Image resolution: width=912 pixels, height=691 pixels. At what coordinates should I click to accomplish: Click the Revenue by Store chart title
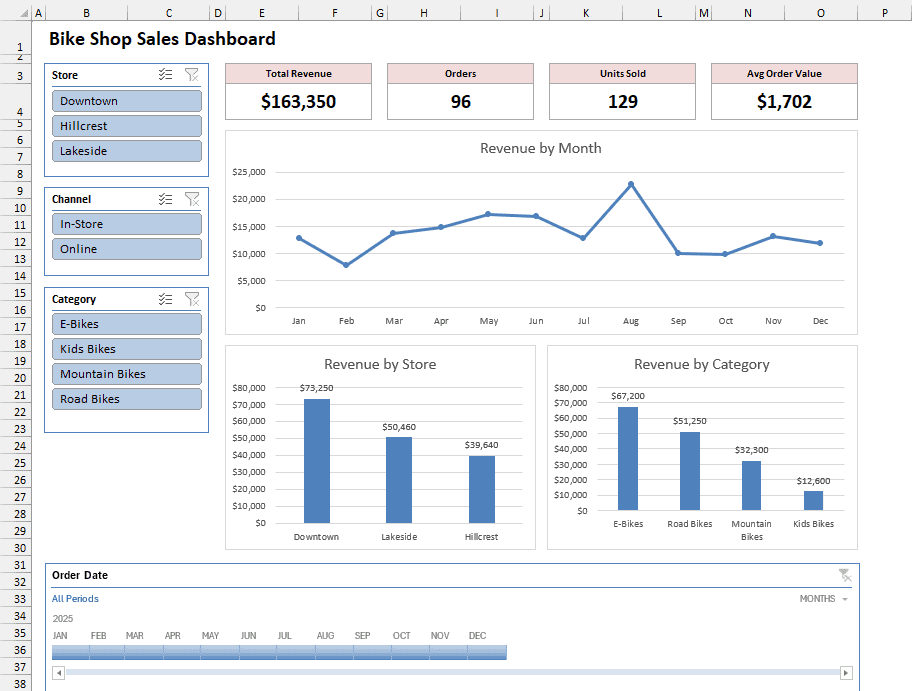(x=380, y=364)
